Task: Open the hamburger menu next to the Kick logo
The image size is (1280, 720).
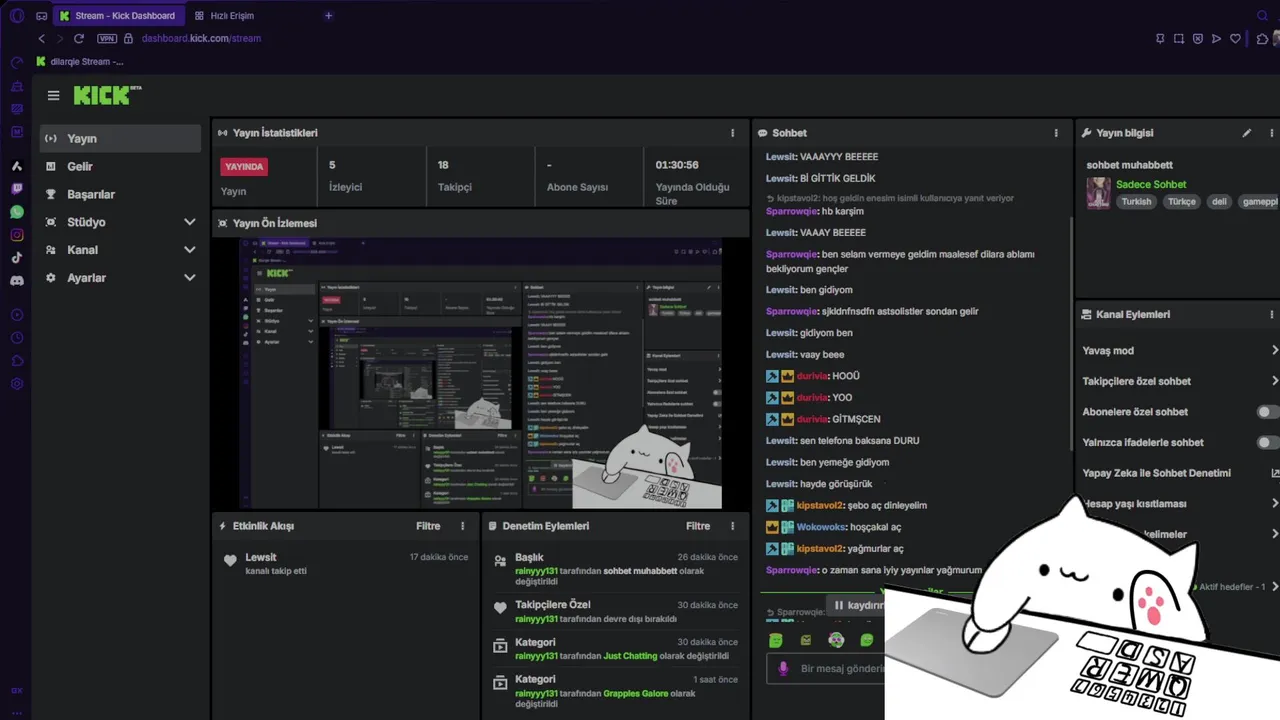Action: click(x=53, y=96)
